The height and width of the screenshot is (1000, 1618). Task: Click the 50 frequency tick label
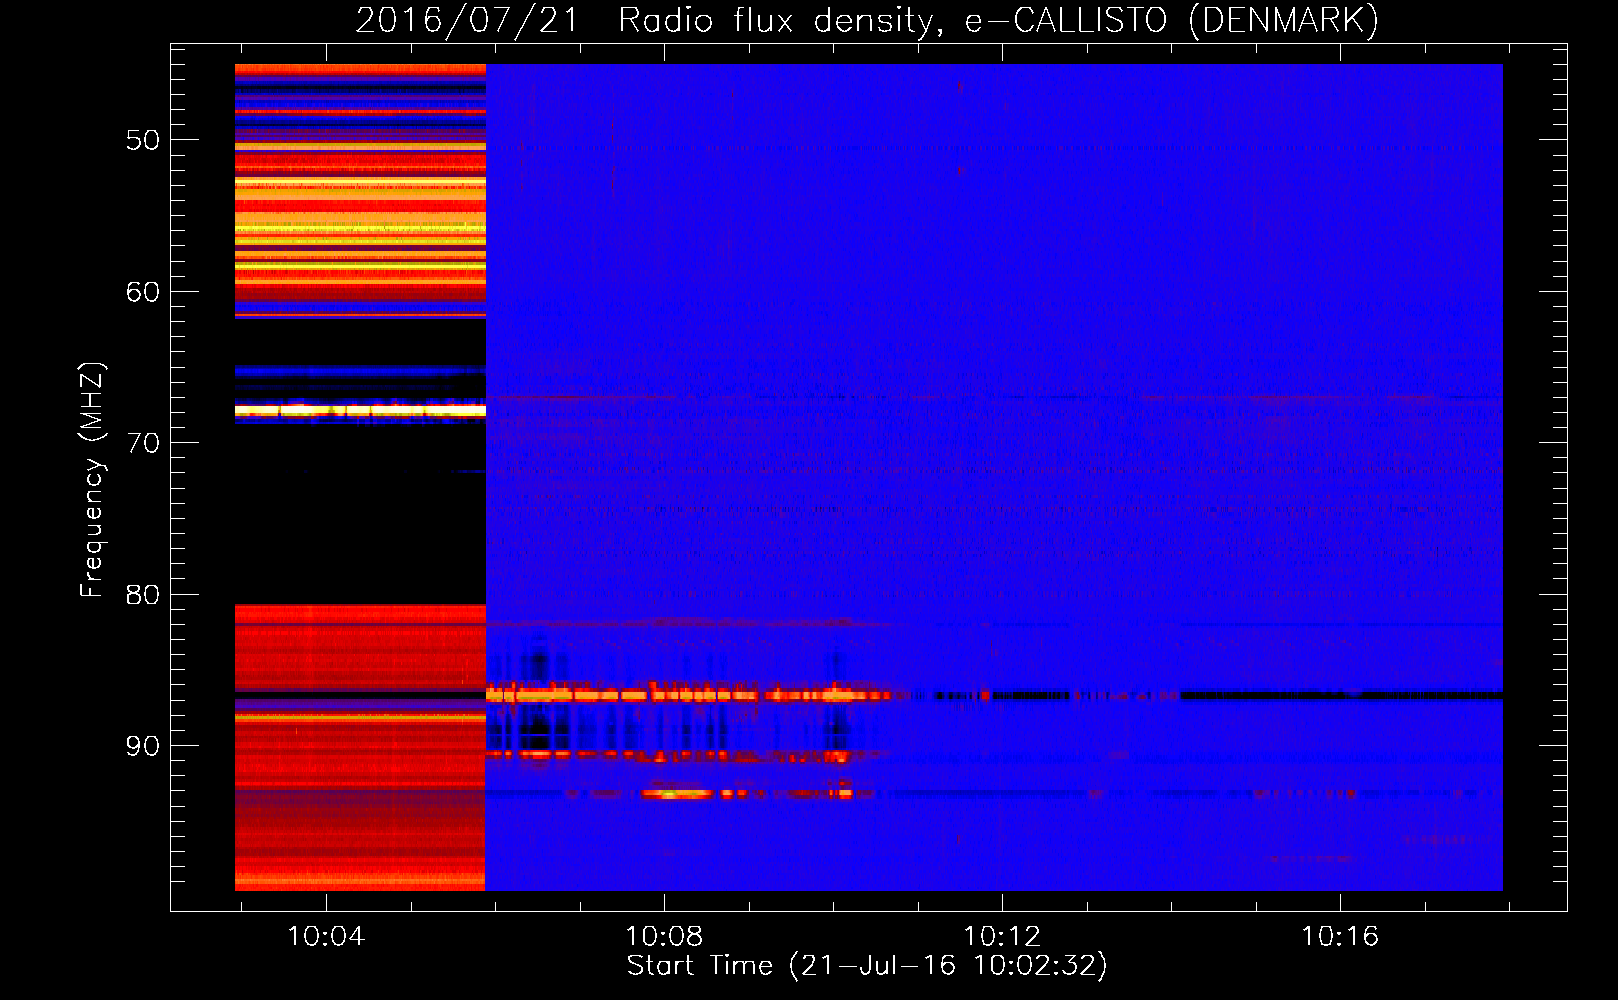tap(143, 140)
